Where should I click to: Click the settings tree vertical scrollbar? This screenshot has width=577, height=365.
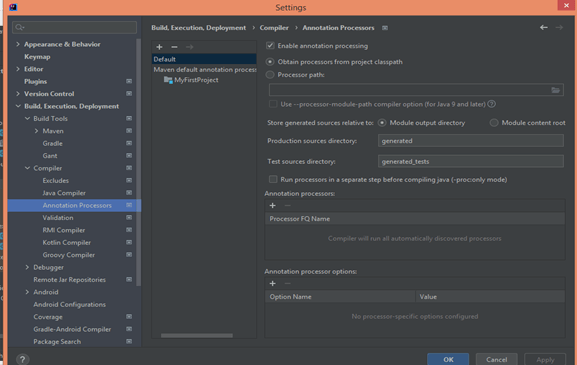(138, 162)
